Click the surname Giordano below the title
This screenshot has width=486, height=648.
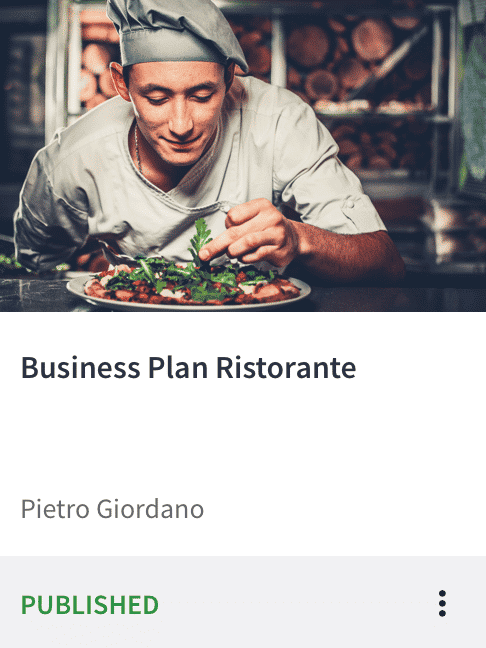point(150,509)
